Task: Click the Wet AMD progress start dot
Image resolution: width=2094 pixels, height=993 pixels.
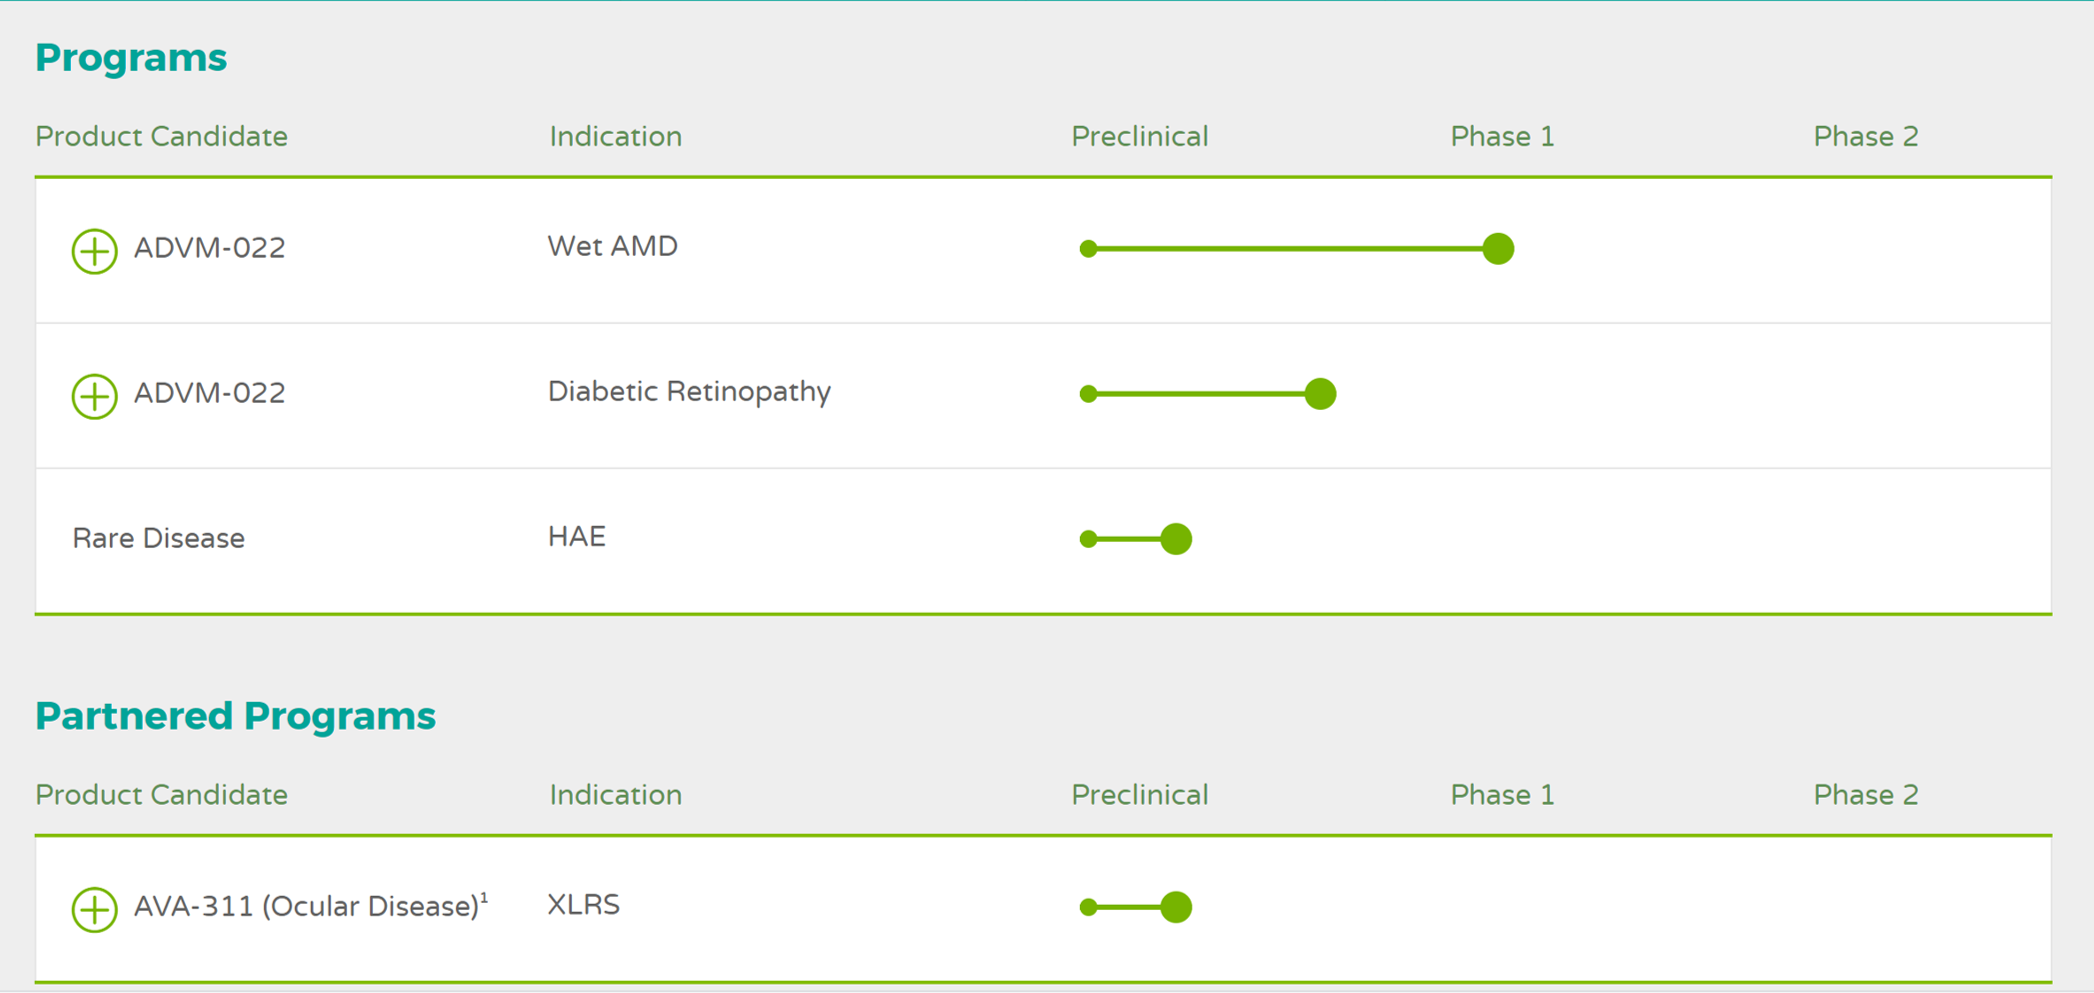Action: (1089, 249)
